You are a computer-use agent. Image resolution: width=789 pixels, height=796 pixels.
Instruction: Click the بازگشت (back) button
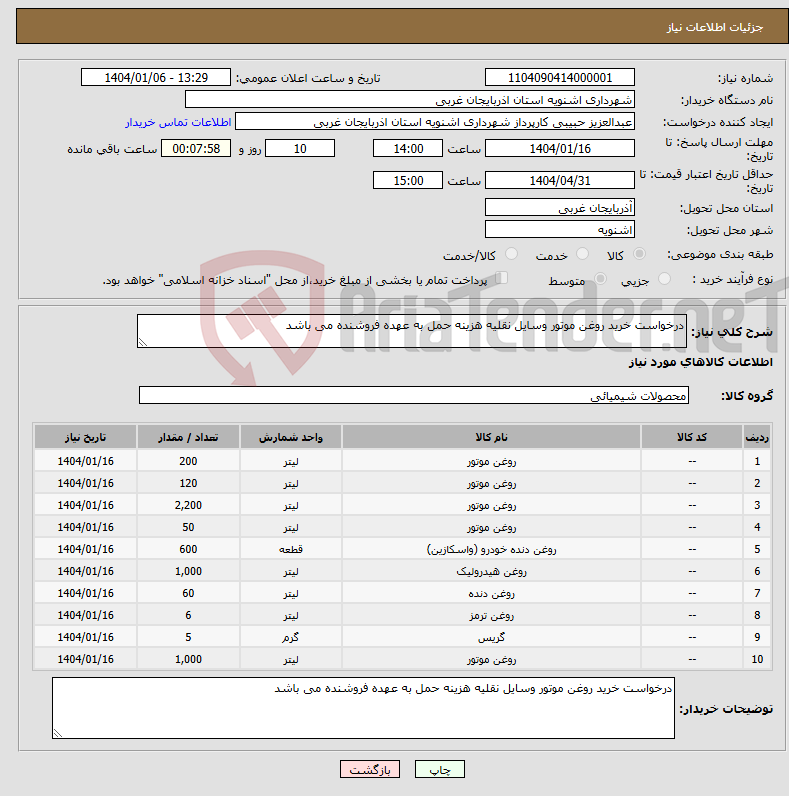click(370, 769)
